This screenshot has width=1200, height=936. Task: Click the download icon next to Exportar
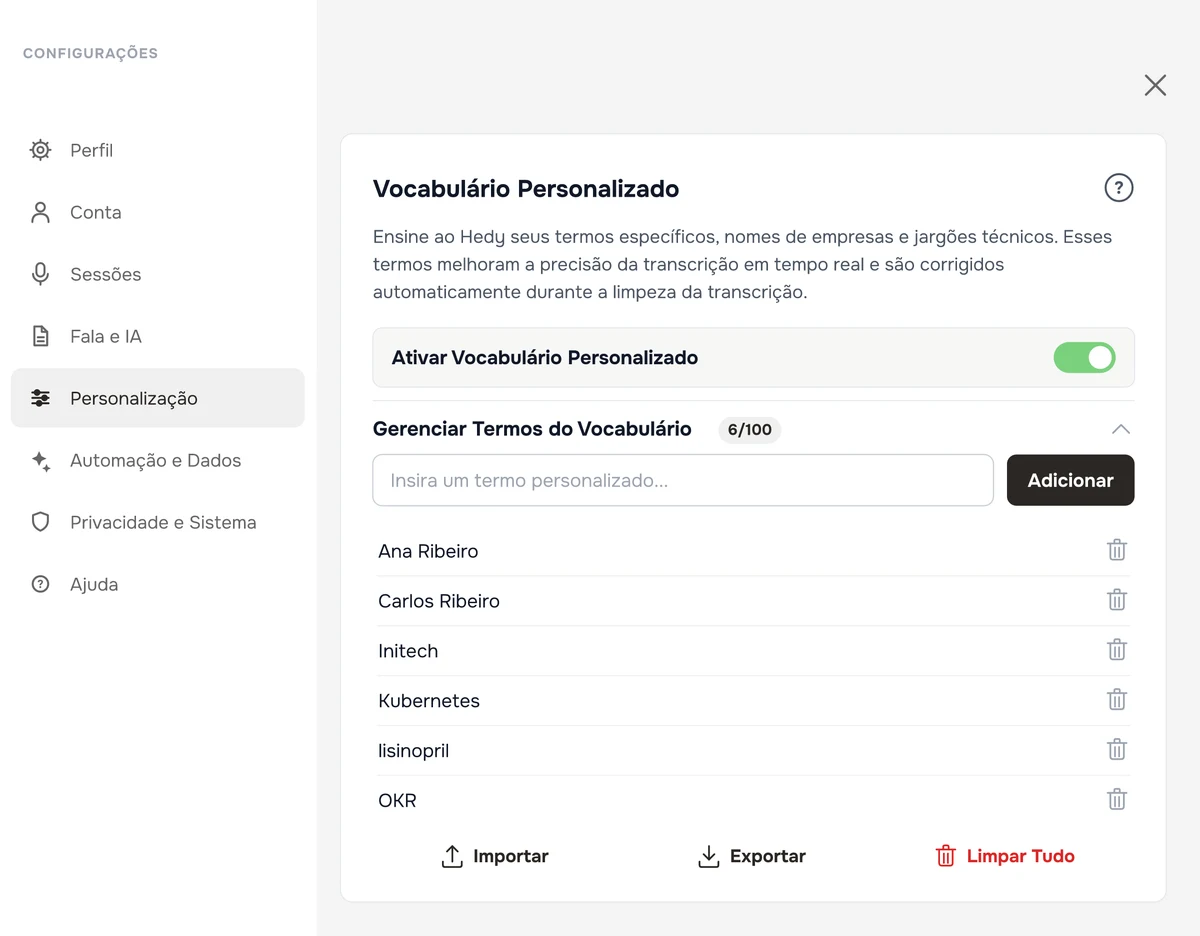tap(709, 856)
